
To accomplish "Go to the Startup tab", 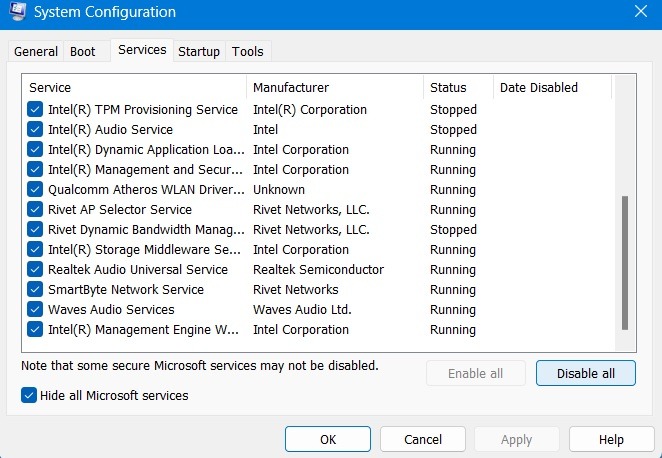I will 199,51.
